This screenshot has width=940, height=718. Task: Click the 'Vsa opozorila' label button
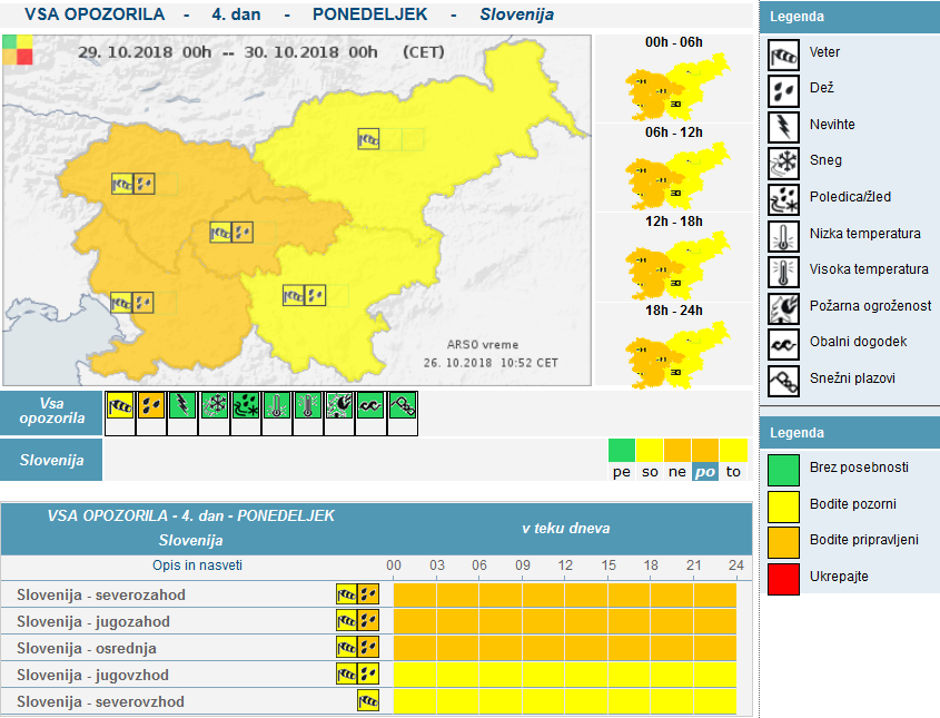(x=52, y=413)
